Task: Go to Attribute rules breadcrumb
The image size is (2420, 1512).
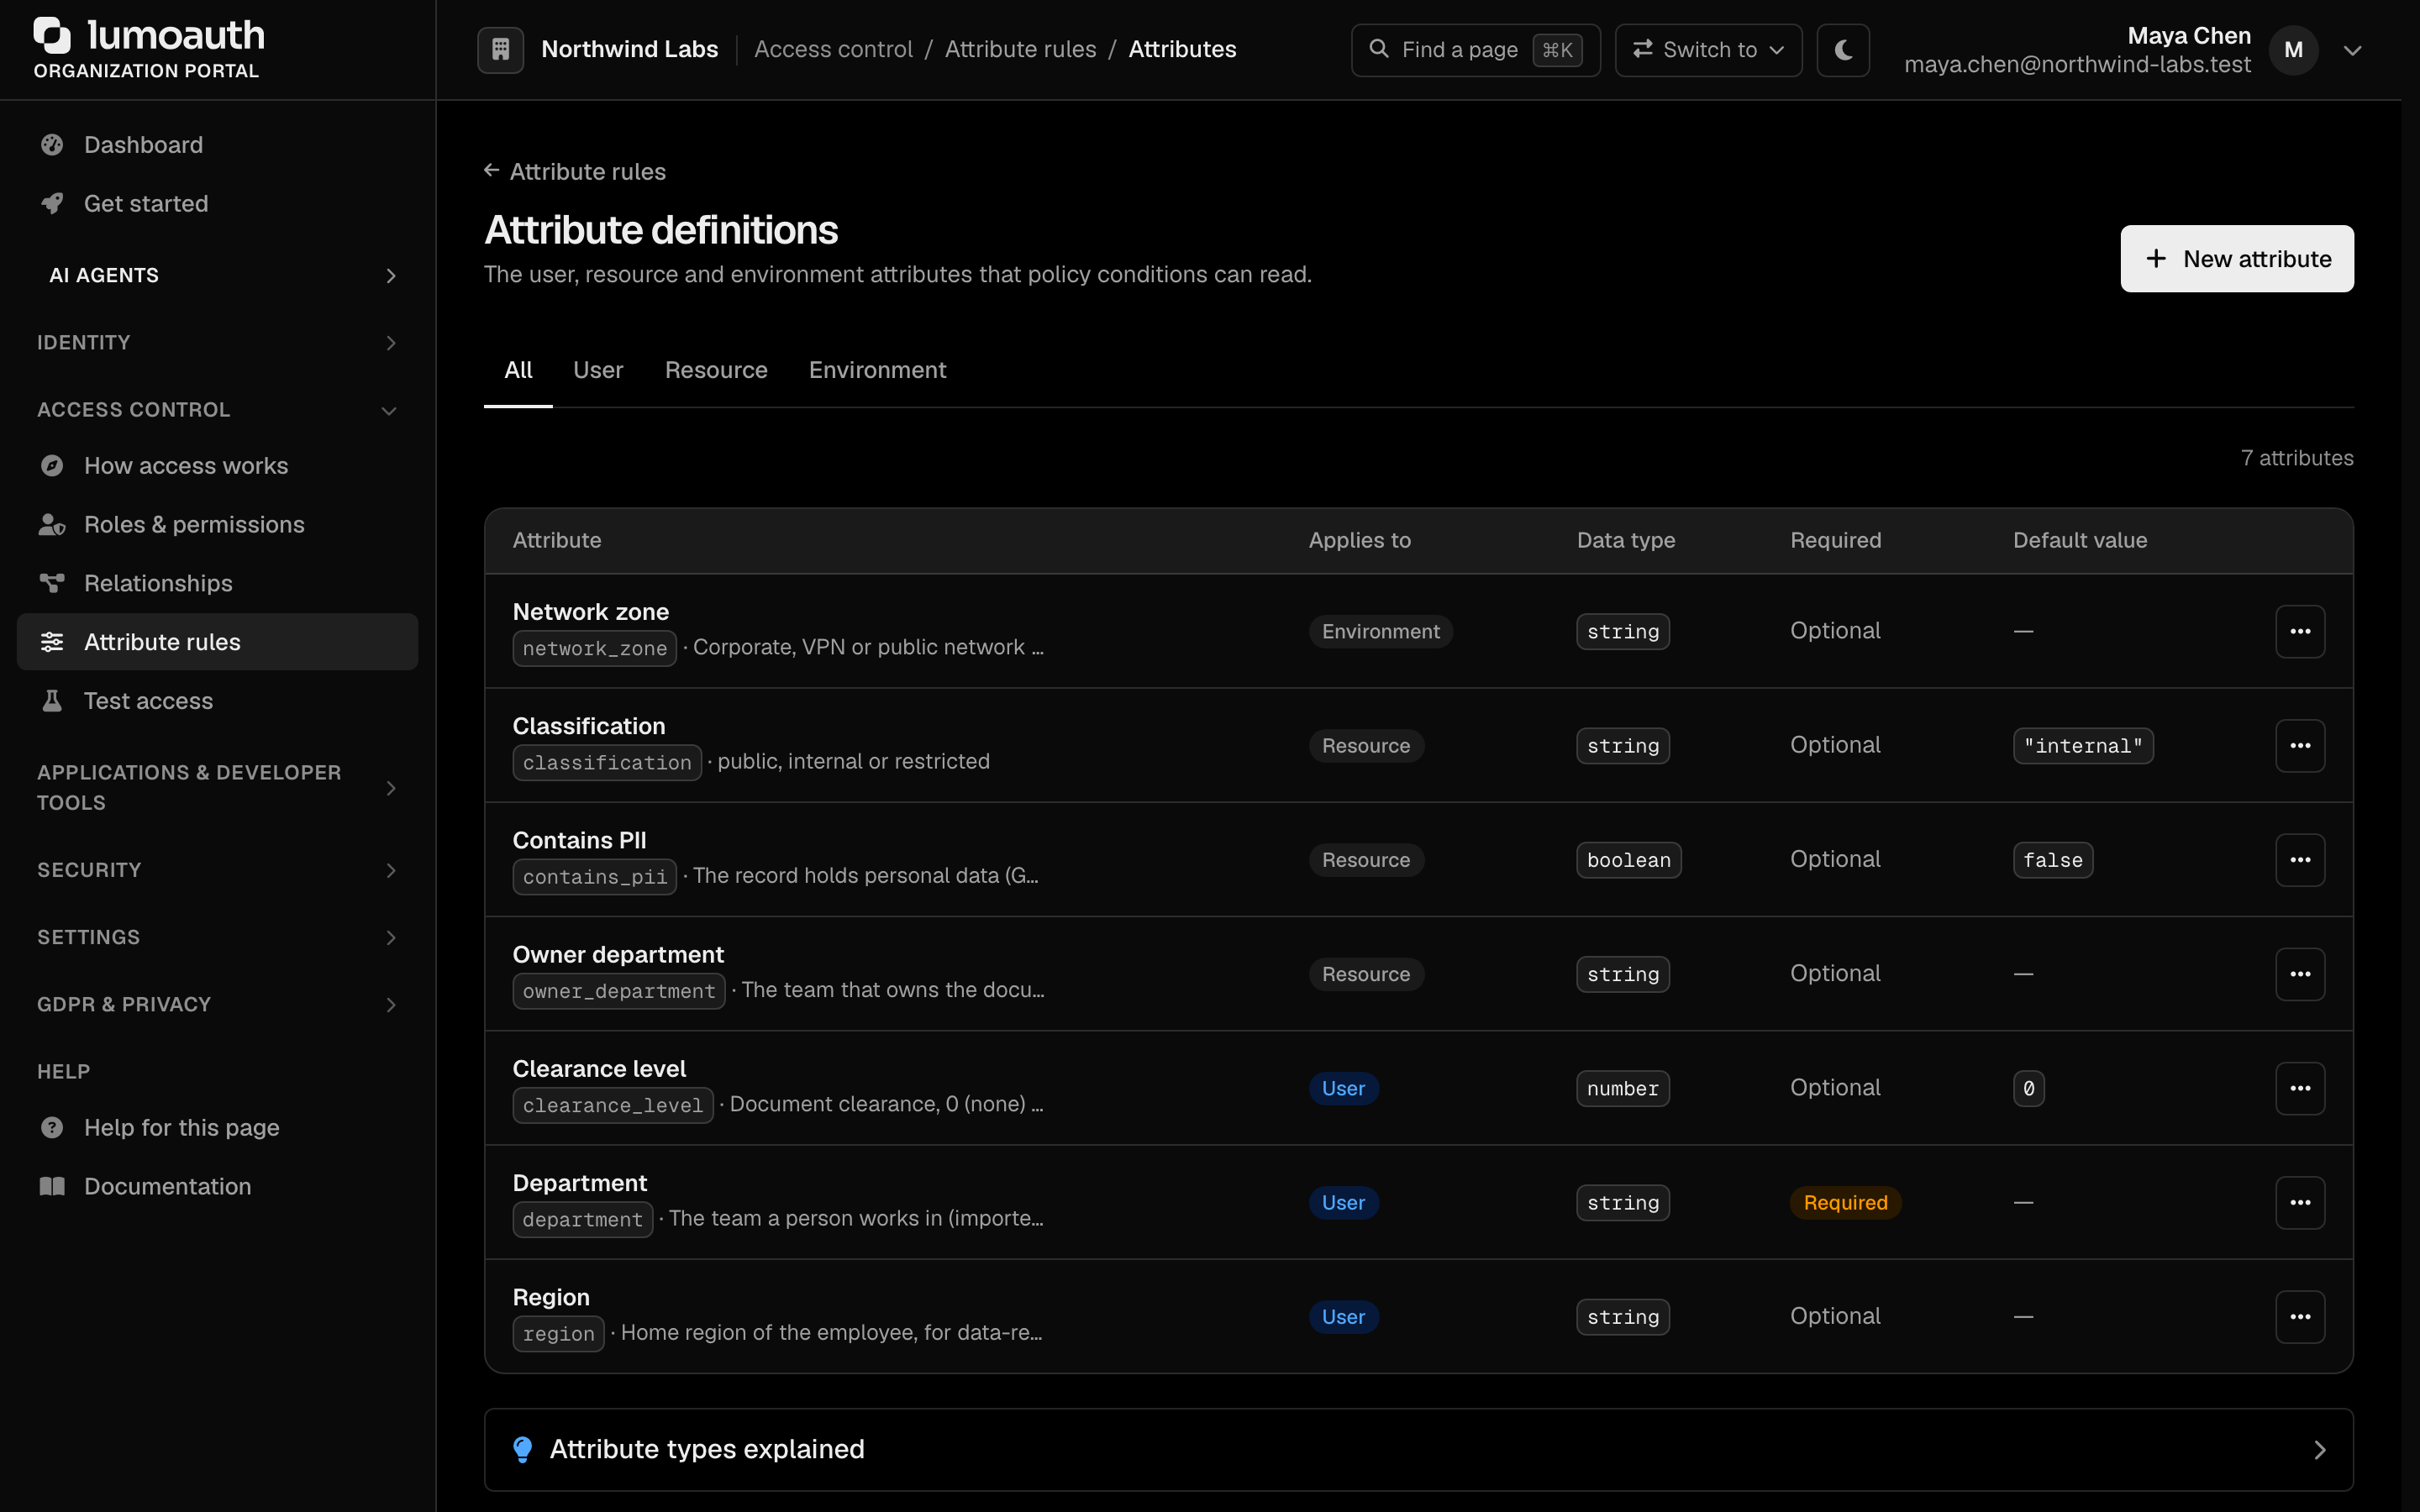Action: [1020, 49]
